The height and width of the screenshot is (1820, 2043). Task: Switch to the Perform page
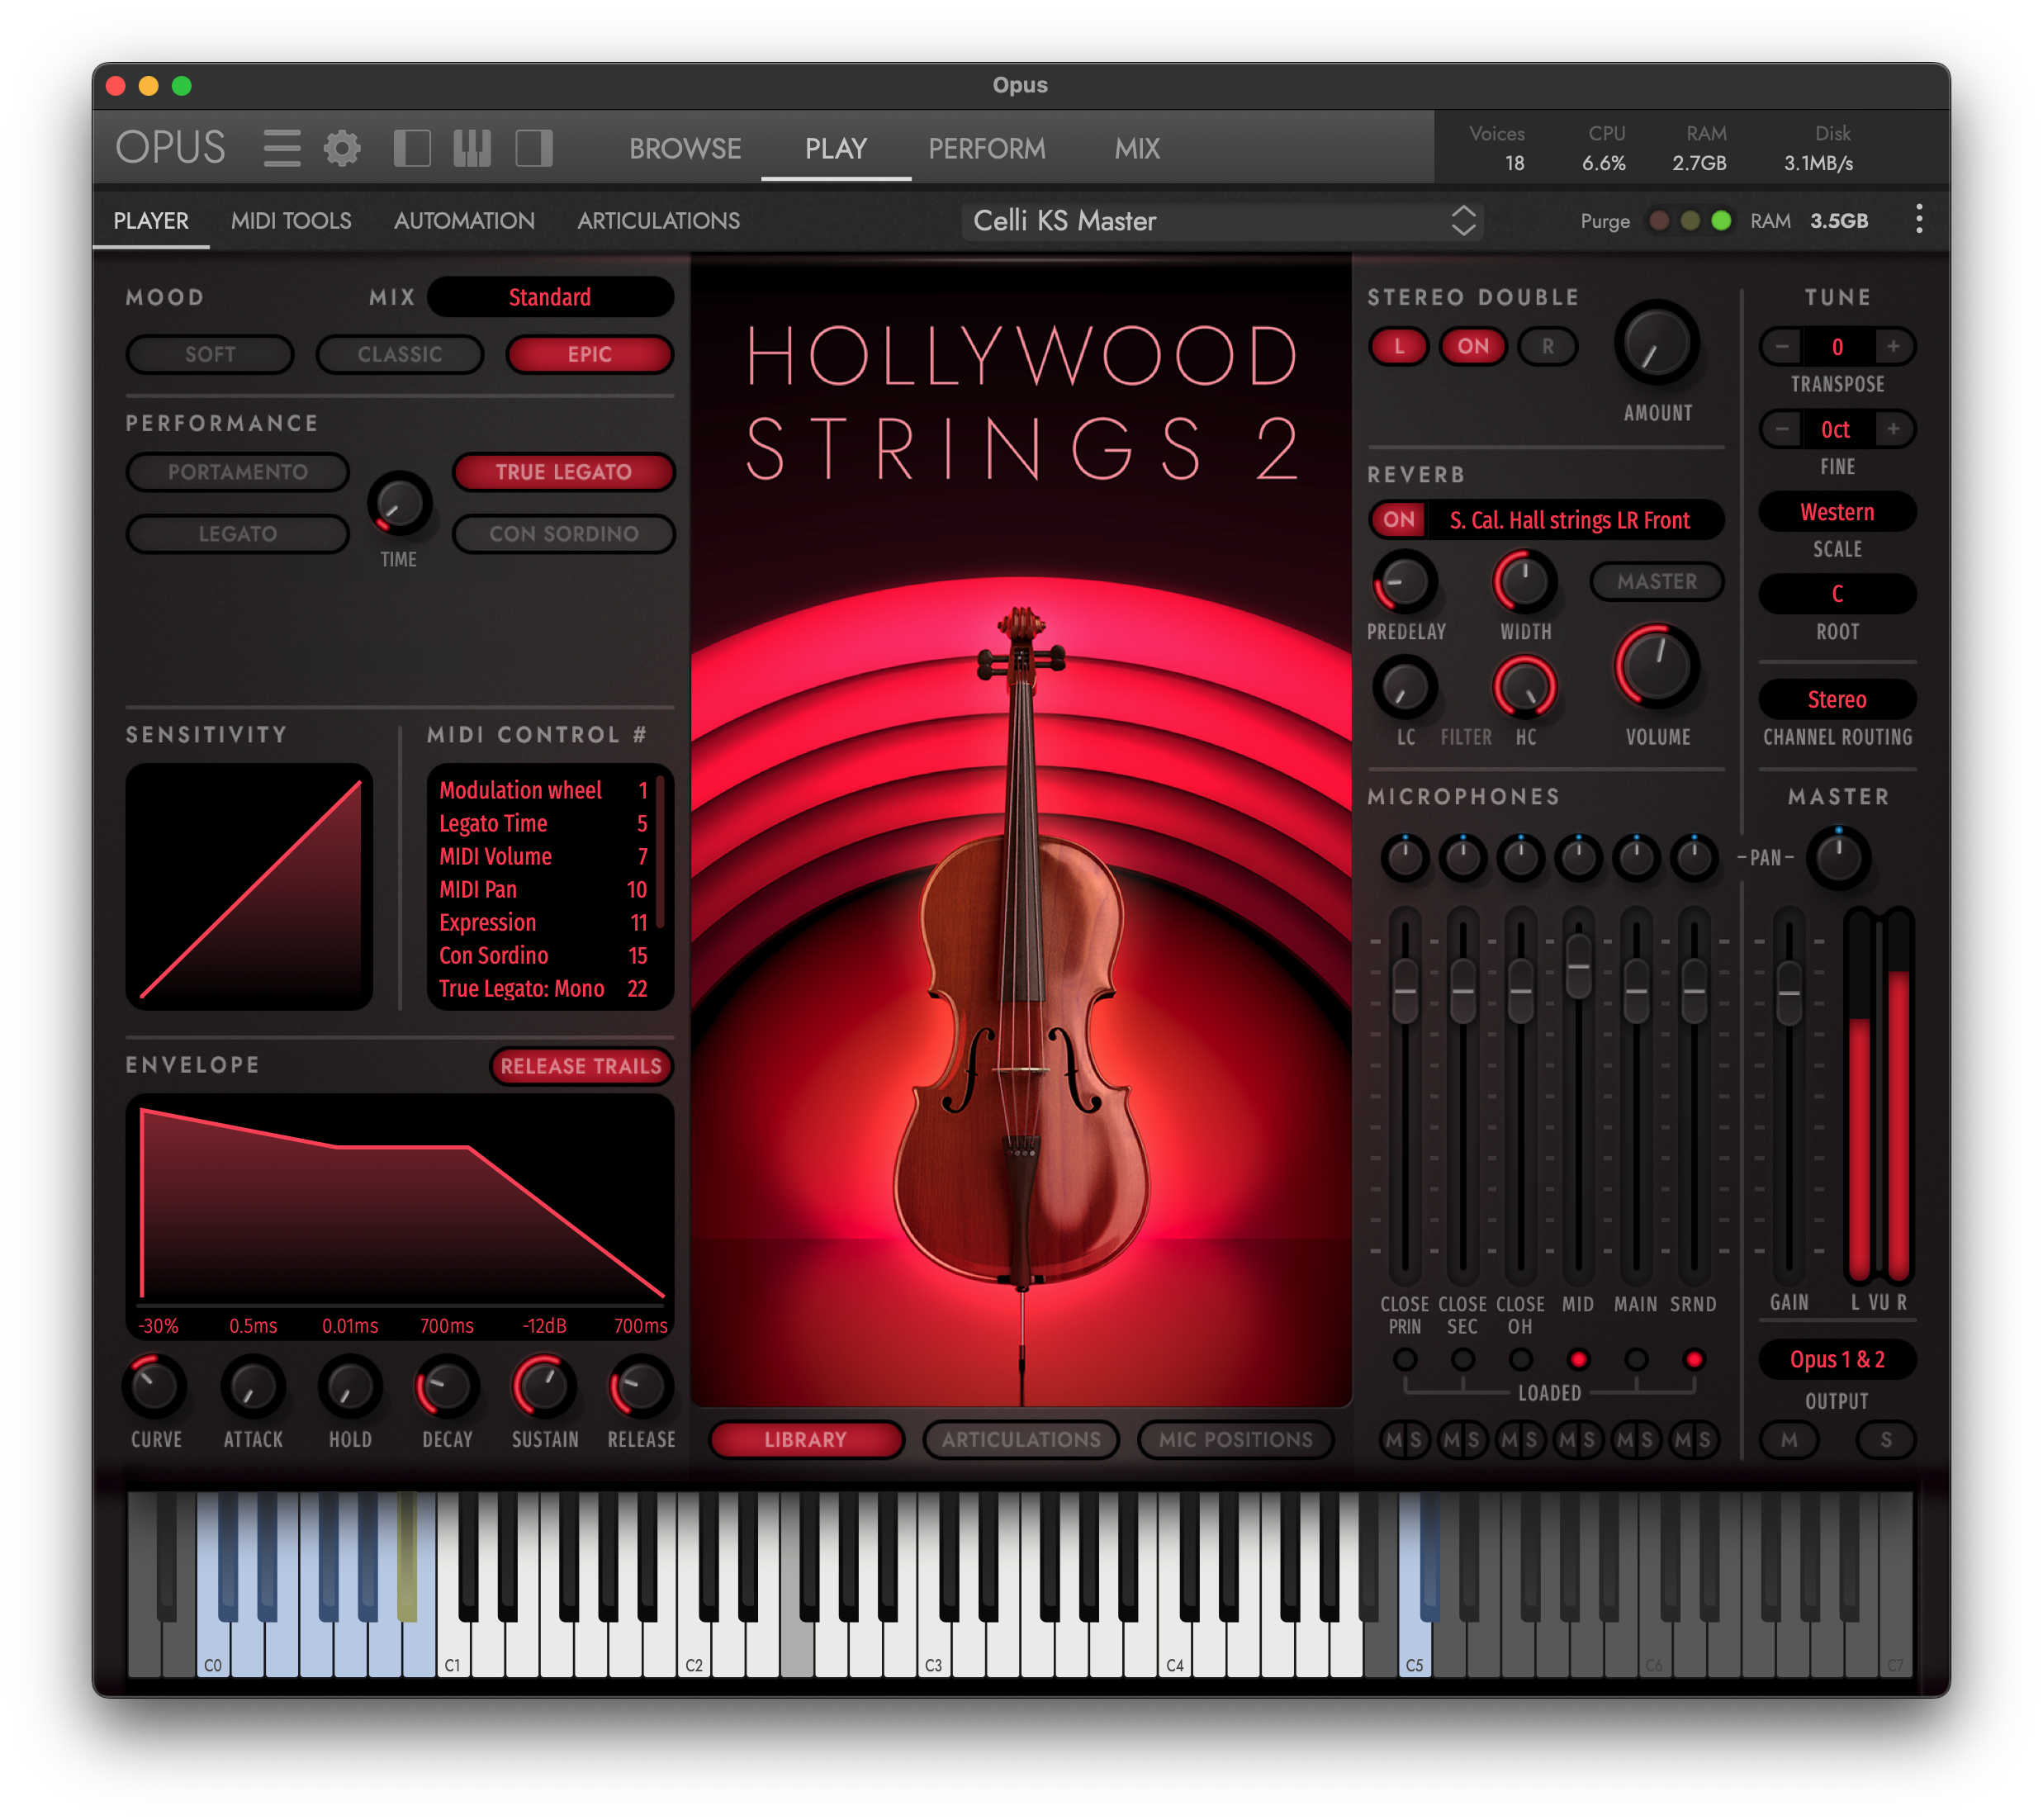point(986,149)
